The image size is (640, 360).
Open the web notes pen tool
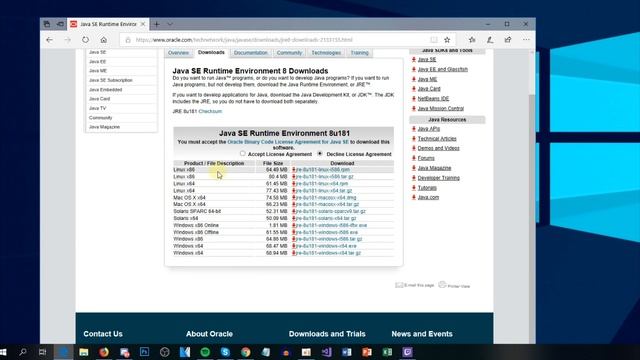coord(490,40)
